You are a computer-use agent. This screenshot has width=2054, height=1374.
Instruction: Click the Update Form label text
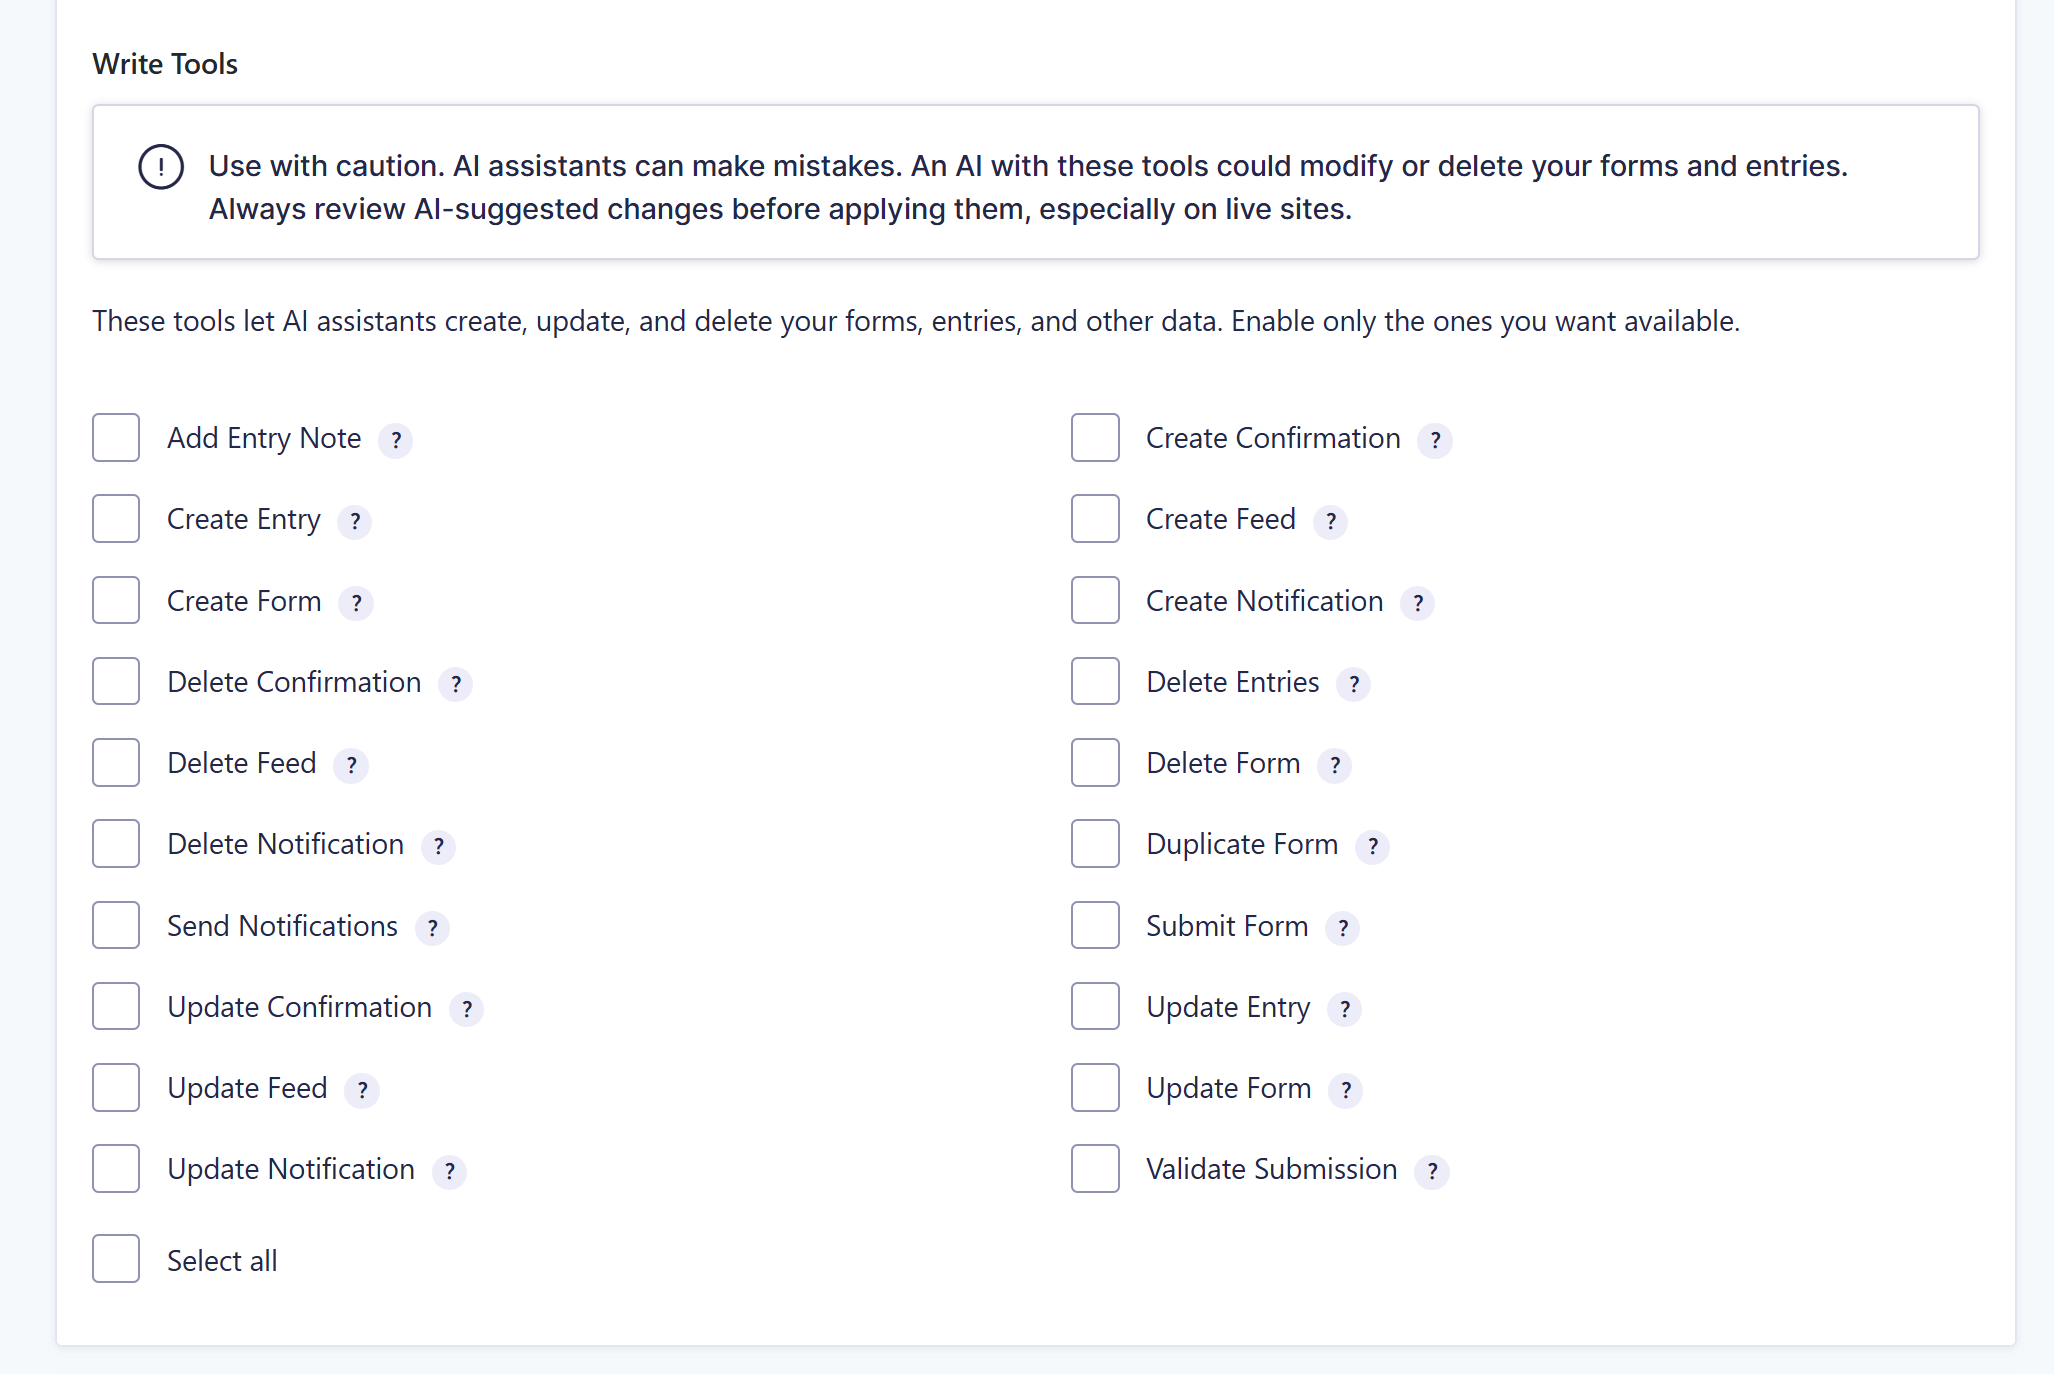tap(1228, 1088)
